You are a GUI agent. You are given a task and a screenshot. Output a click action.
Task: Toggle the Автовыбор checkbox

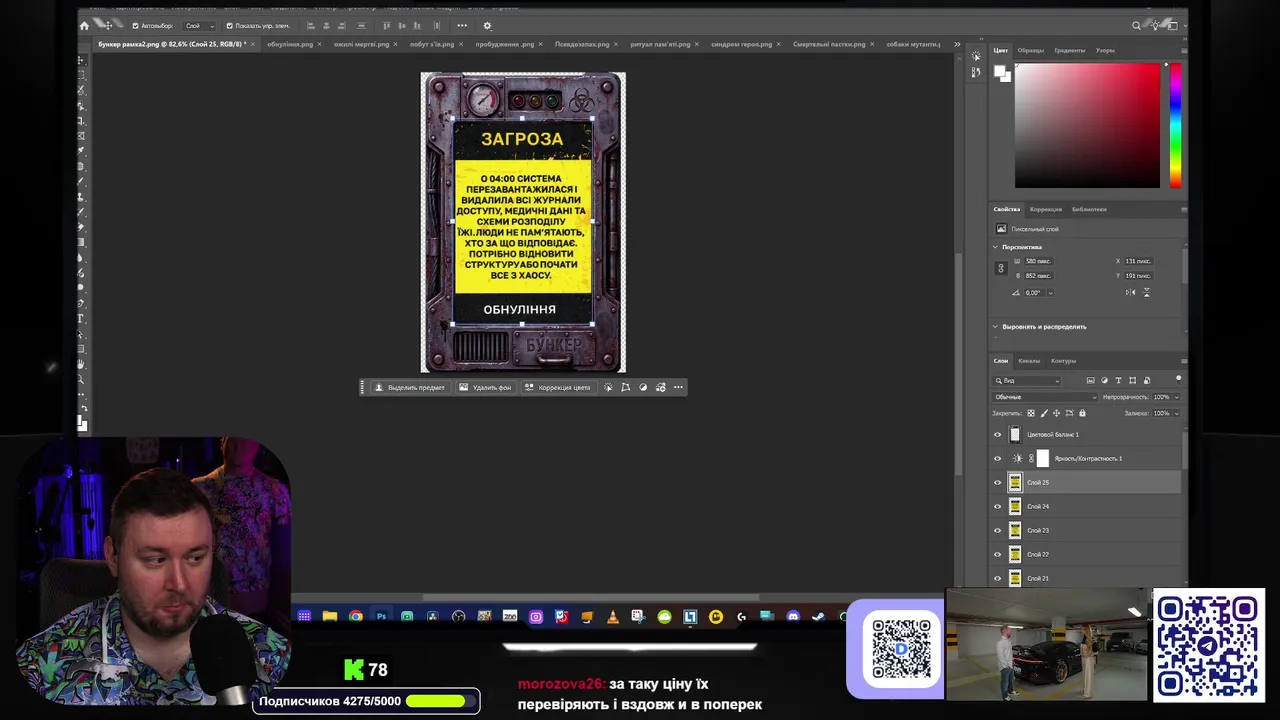click(136, 26)
